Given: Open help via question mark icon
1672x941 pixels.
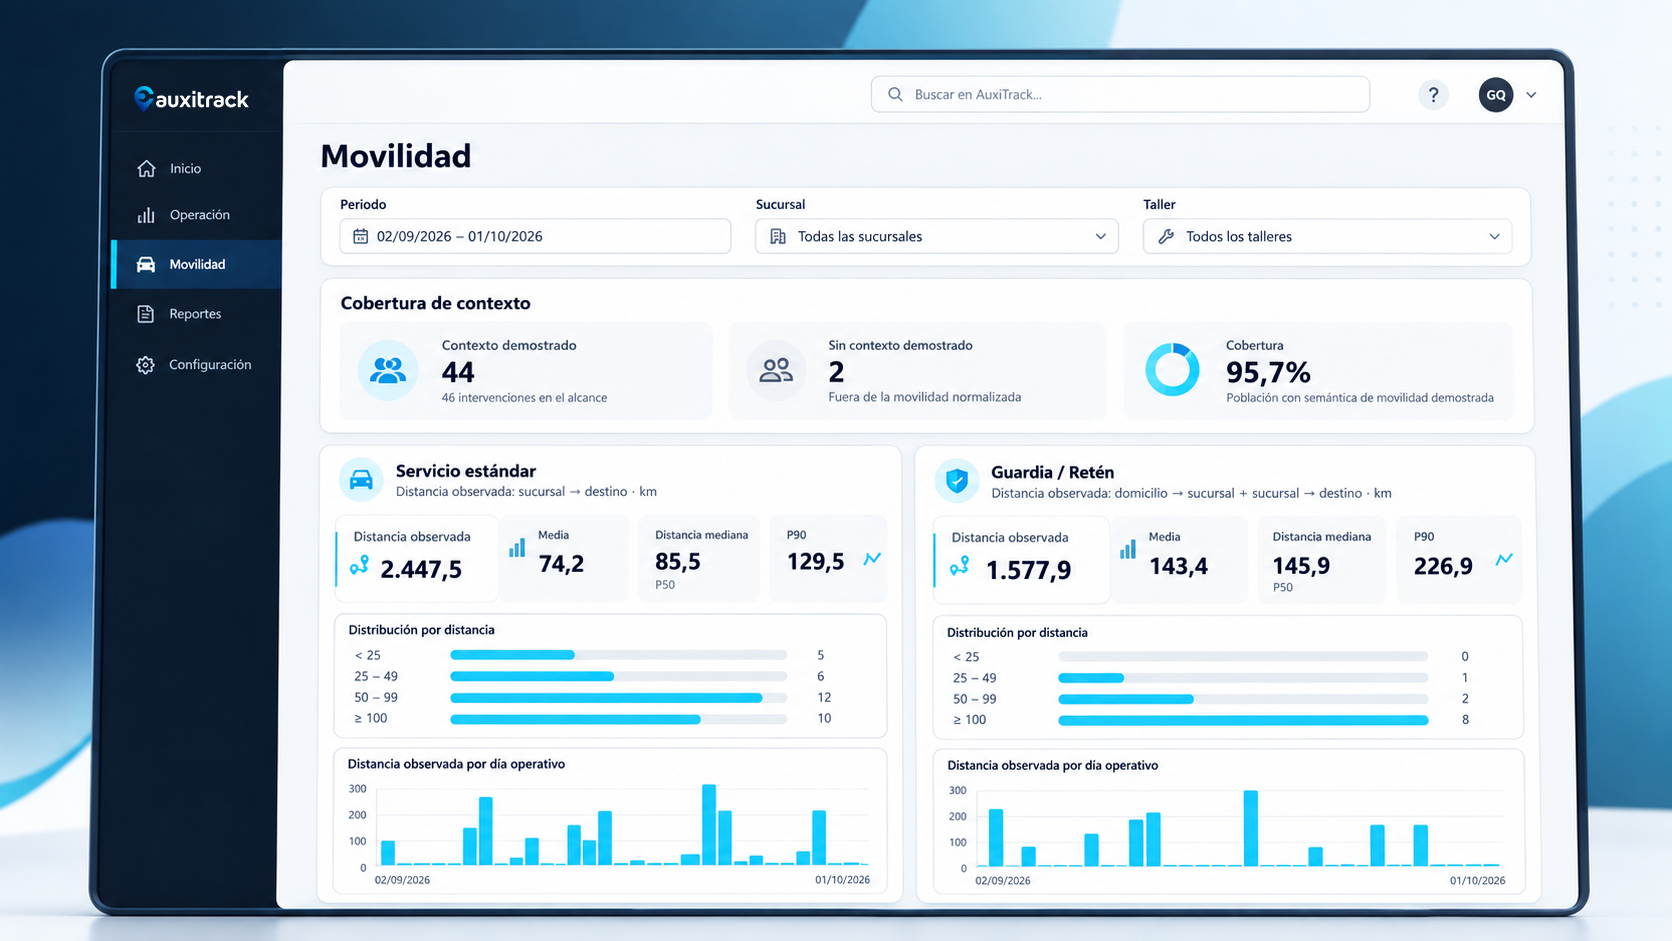Looking at the screenshot, I should [x=1433, y=95].
